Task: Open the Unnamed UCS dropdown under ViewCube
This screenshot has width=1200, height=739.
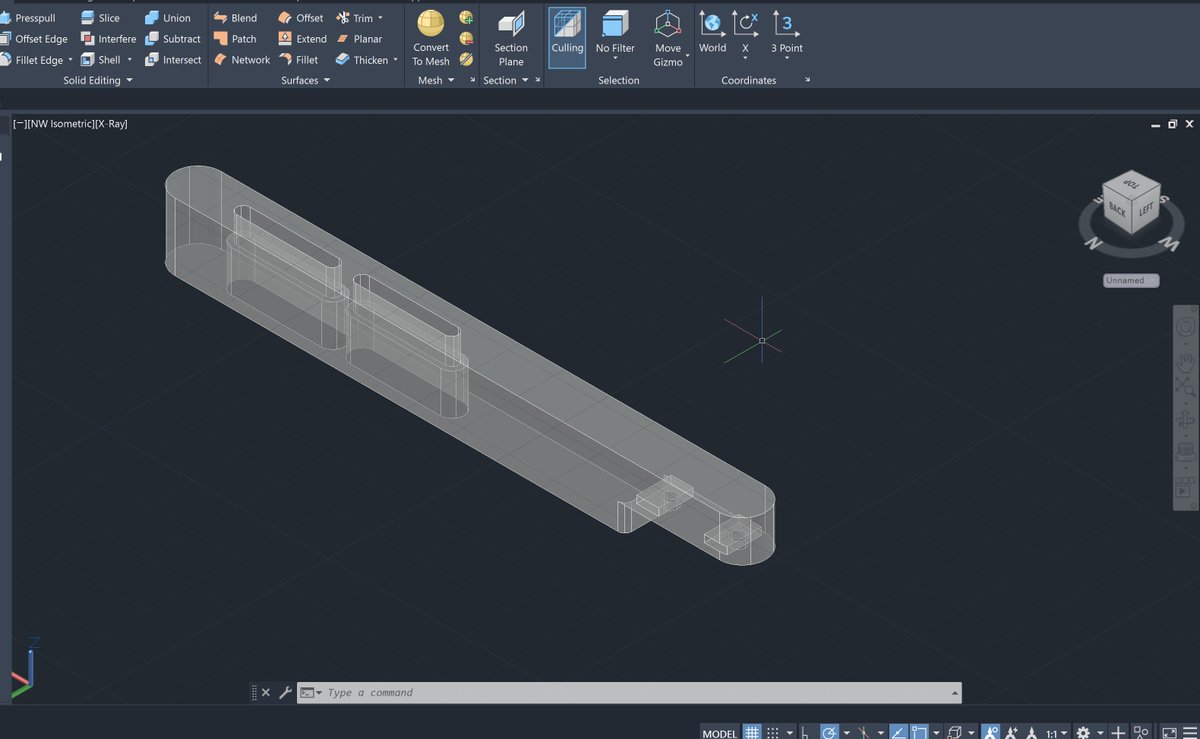Action: pos(1131,280)
